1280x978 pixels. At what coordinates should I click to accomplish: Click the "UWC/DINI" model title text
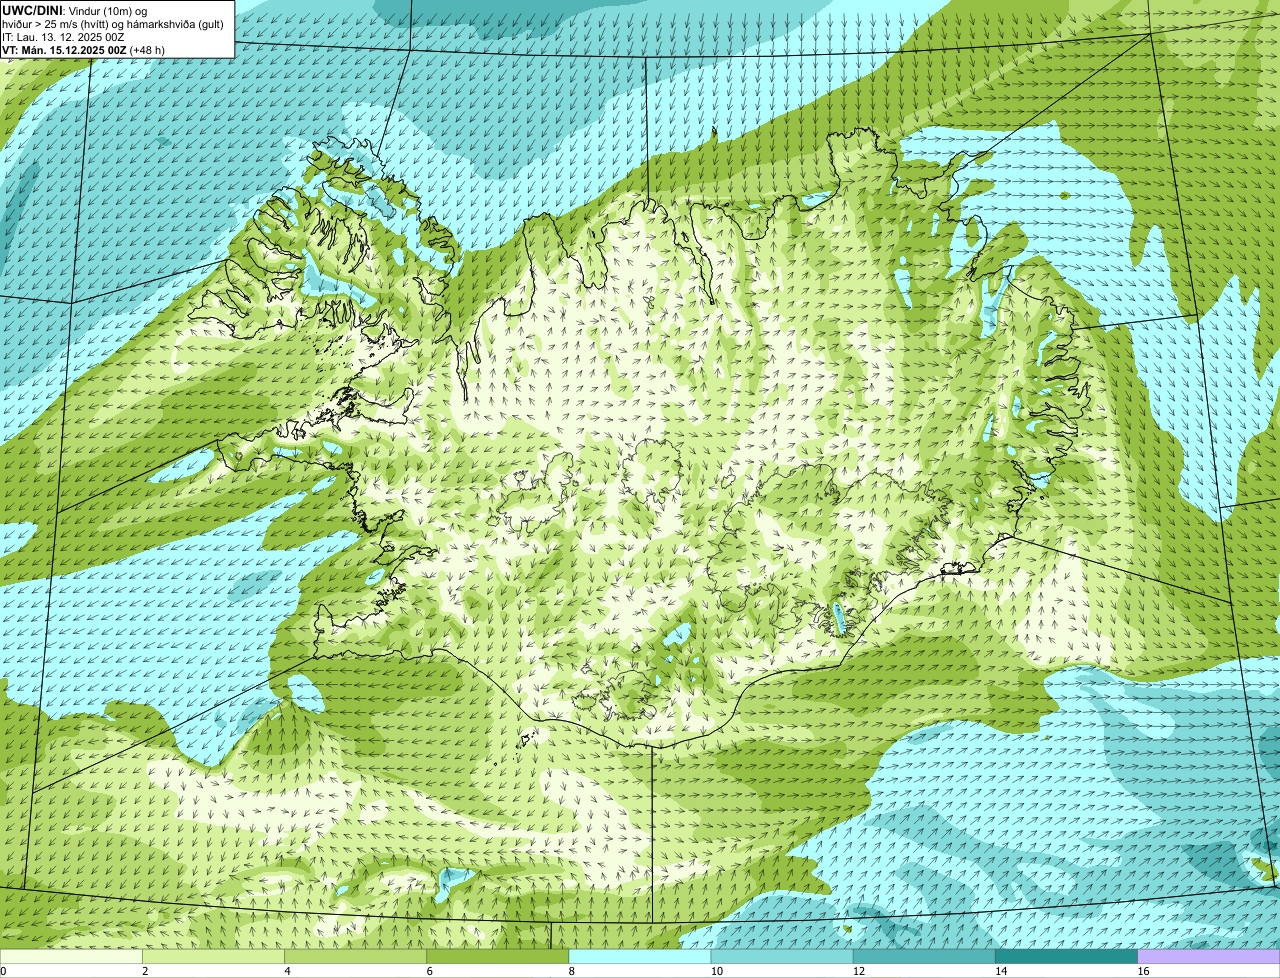33,10
